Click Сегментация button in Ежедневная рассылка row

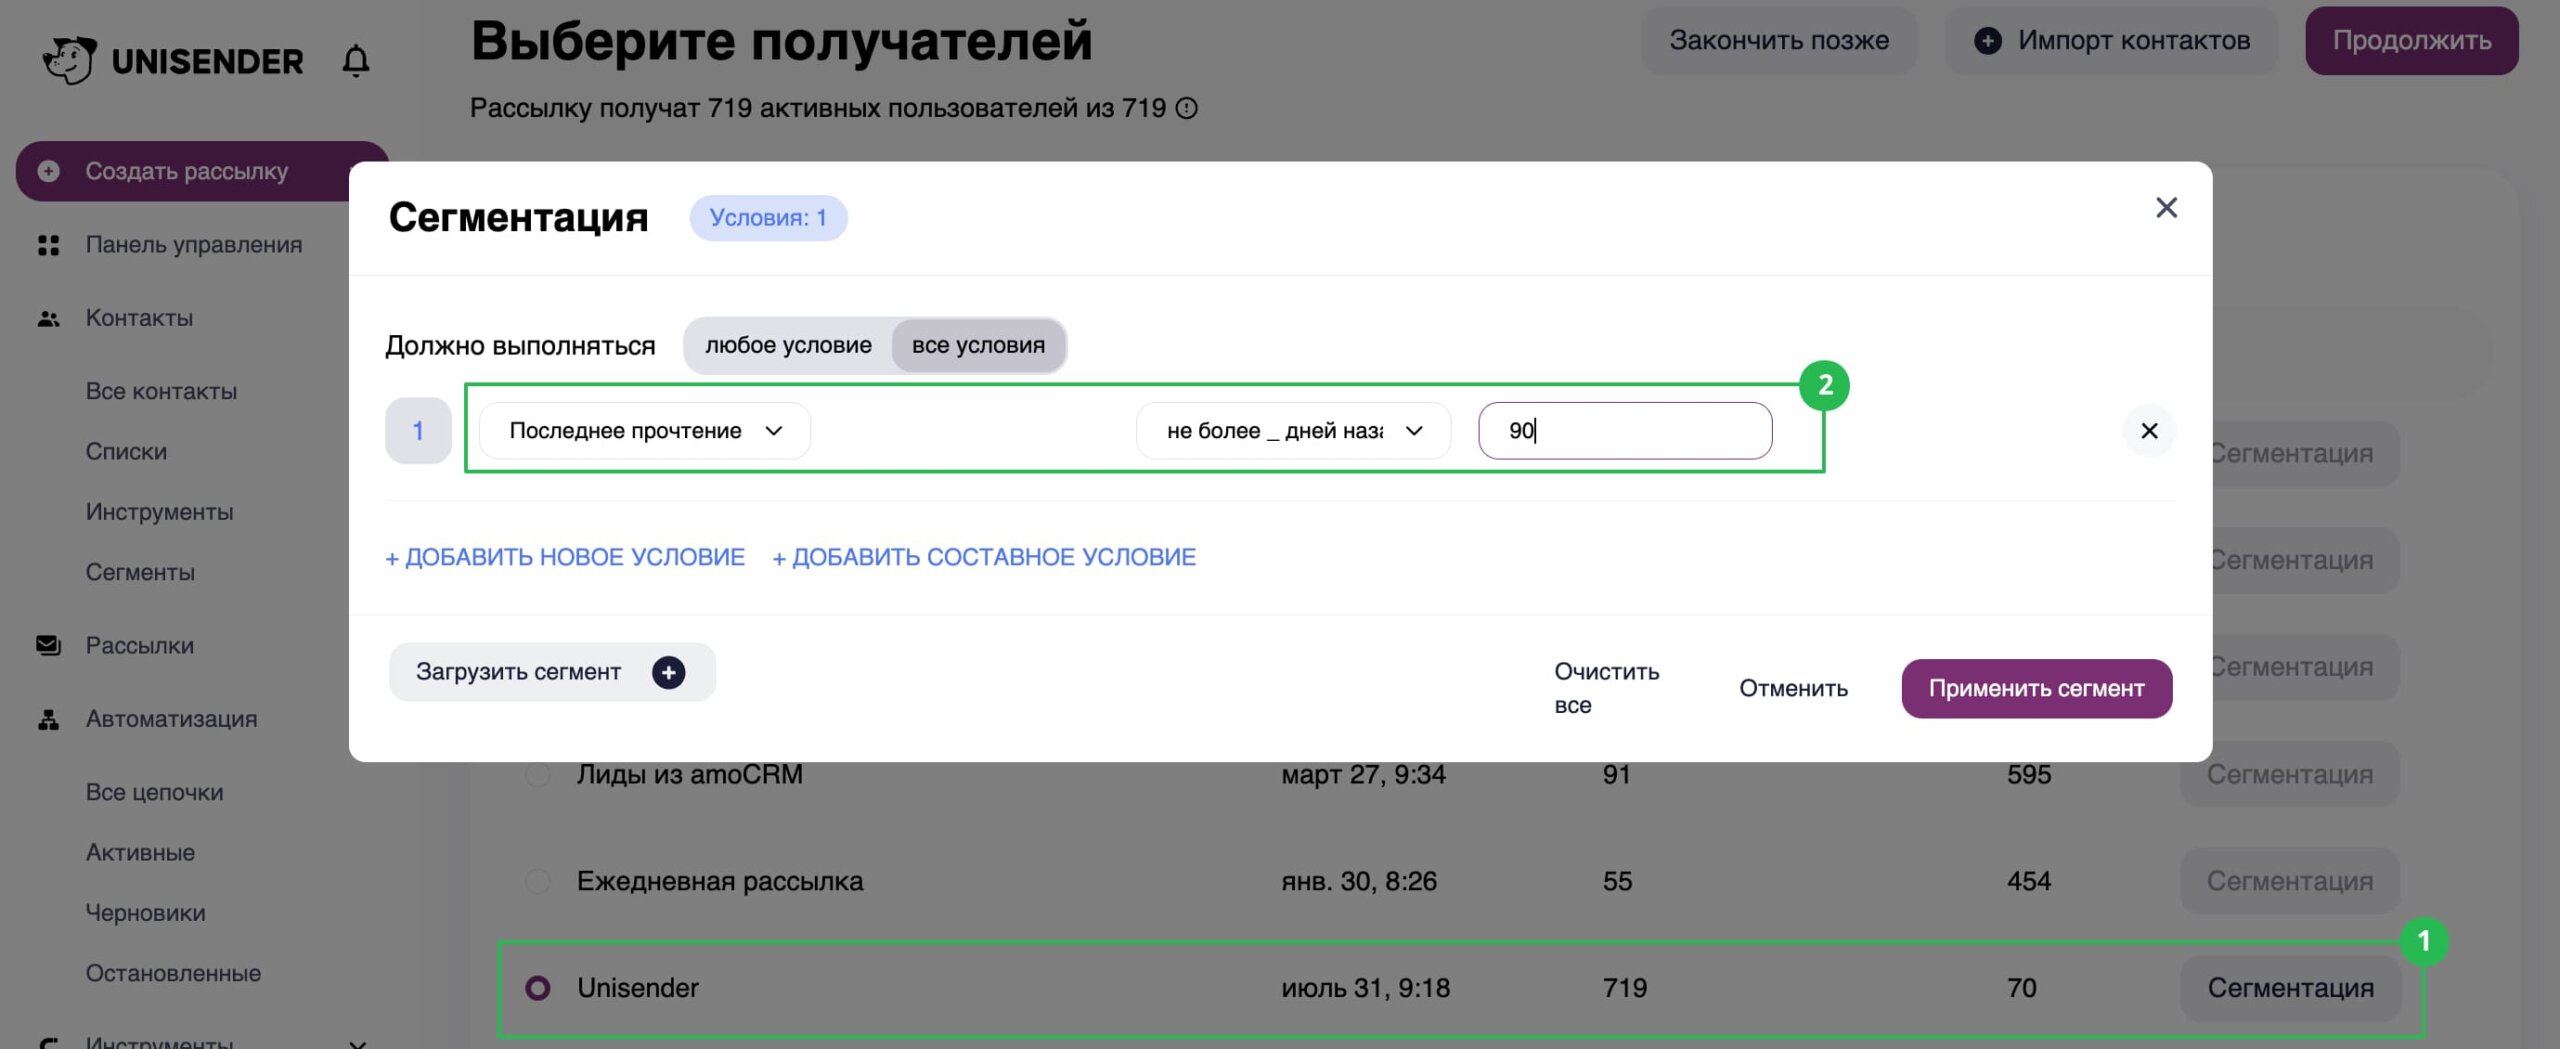[x=2290, y=881]
